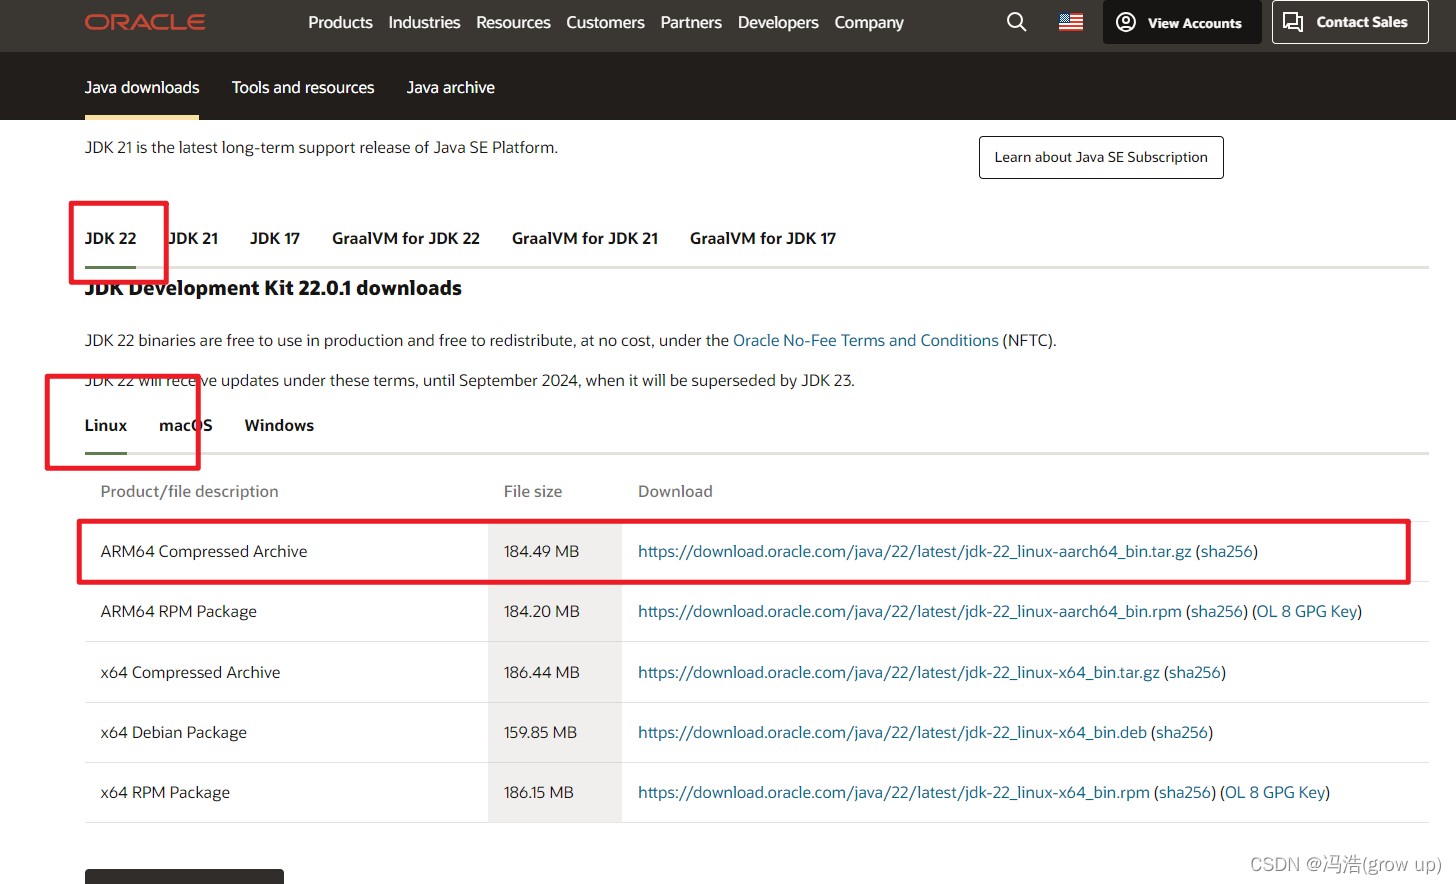Switch to the Java downloads tab

tap(142, 88)
